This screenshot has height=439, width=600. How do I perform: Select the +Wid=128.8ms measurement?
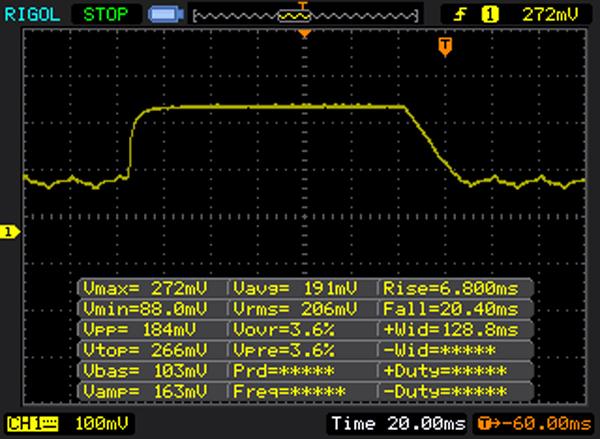[456, 330]
